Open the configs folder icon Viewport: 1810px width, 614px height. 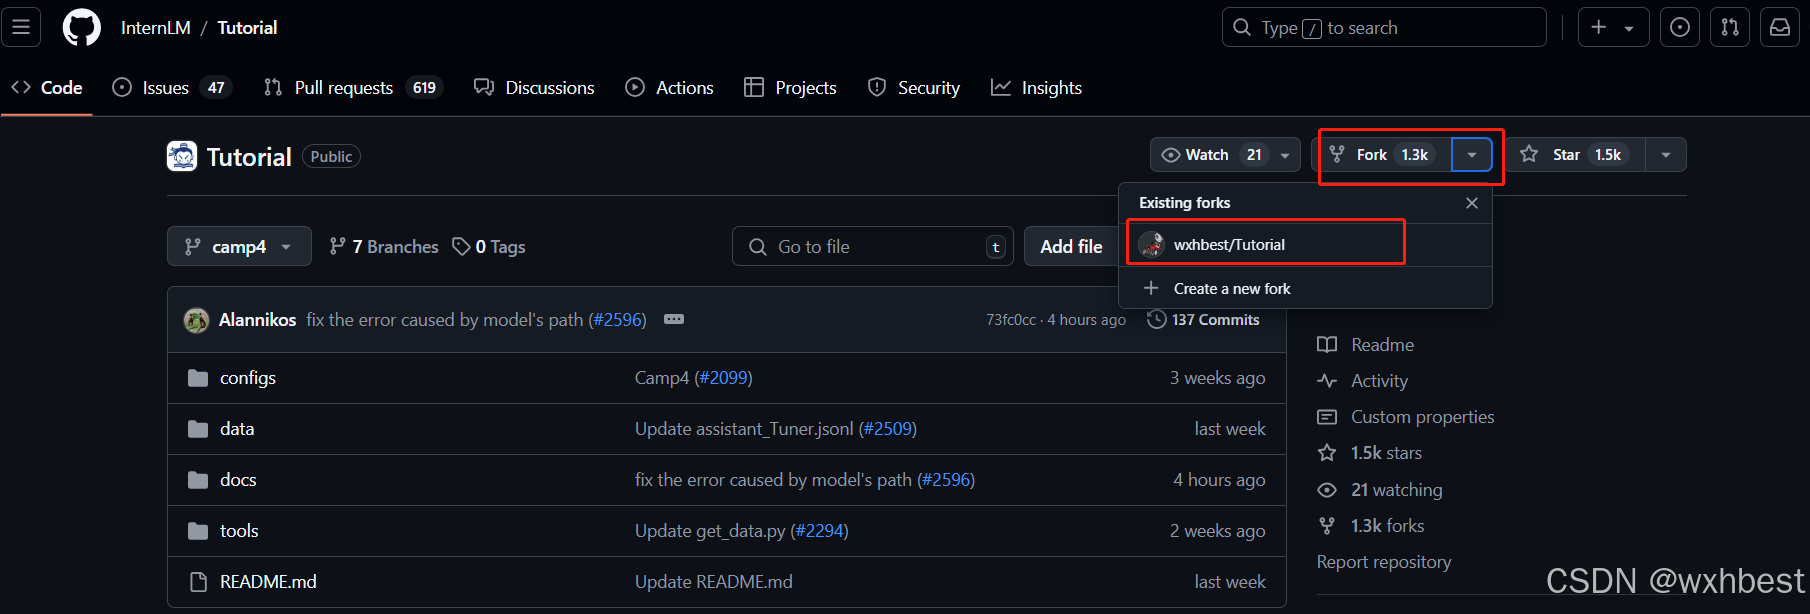point(198,378)
